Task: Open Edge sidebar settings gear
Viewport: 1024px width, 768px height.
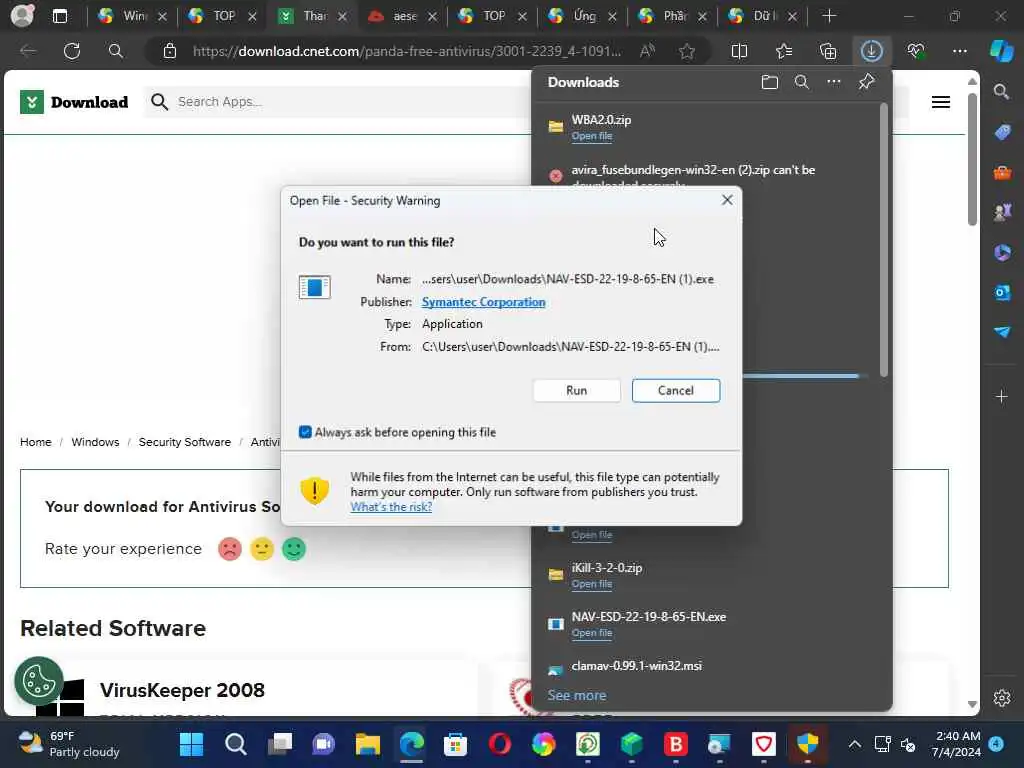Action: point(1001,698)
